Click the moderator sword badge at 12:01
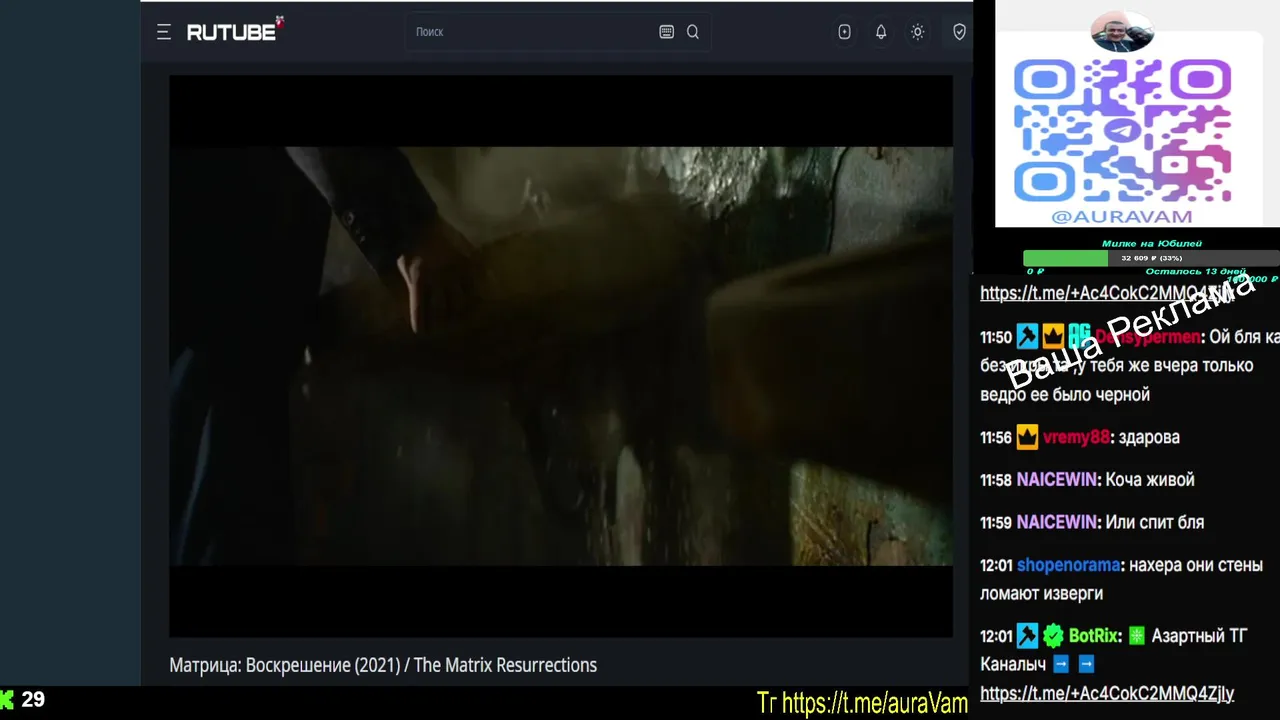1280x720 pixels. (x=1027, y=635)
